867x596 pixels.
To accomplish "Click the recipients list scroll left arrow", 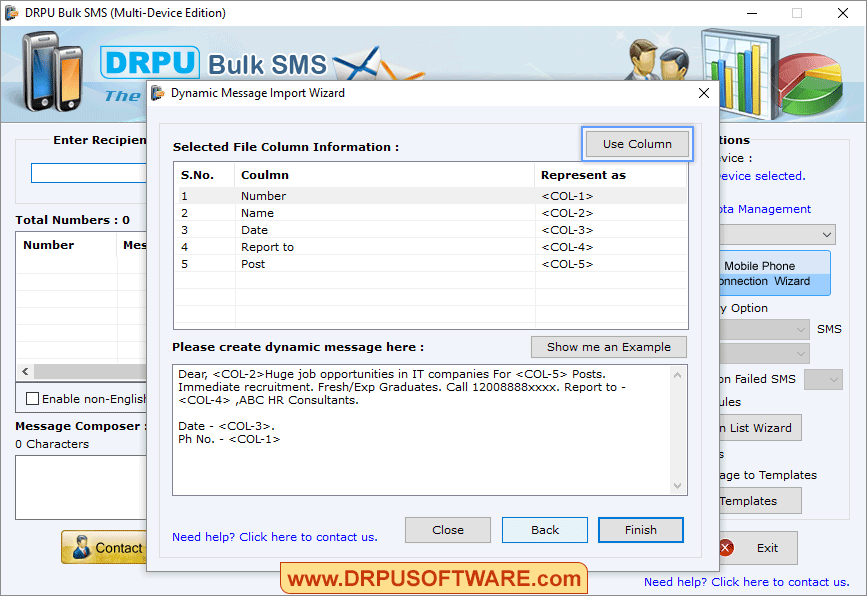I will coord(25,371).
